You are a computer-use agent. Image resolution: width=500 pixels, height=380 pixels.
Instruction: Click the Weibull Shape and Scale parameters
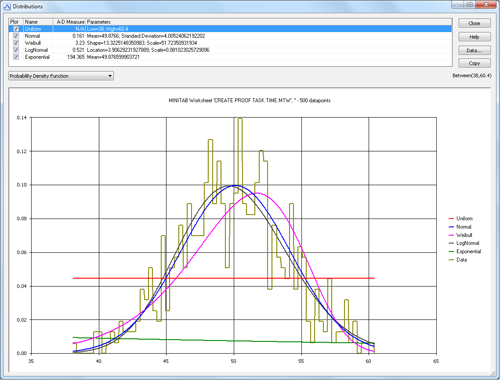click(x=142, y=43)
